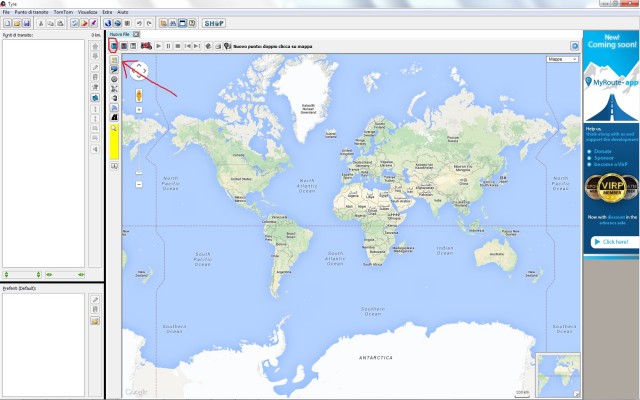The height and width of the screenshot is (400, 640).
Task: Open the TomTom menu
Action: click(64, 11)
